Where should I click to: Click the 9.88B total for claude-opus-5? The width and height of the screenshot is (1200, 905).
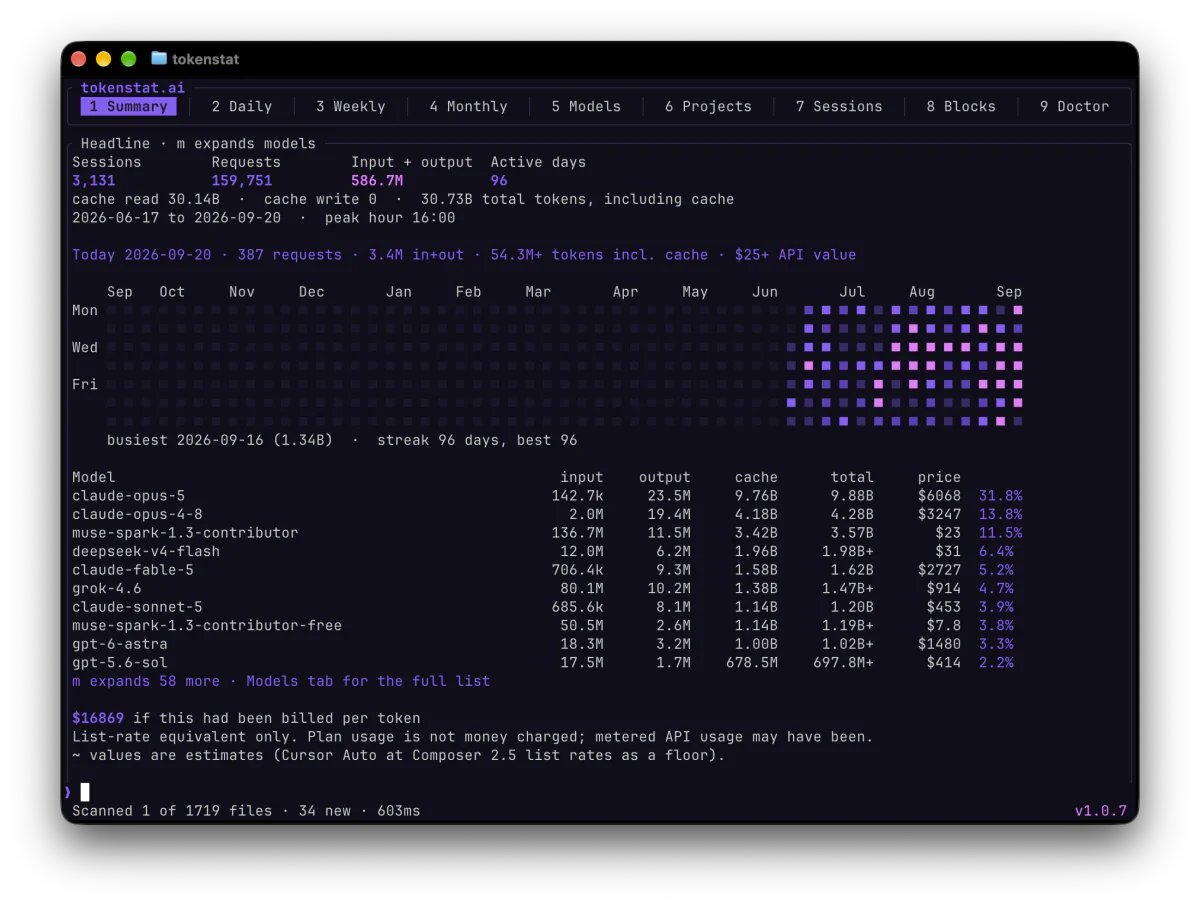[x=852, y=496]
